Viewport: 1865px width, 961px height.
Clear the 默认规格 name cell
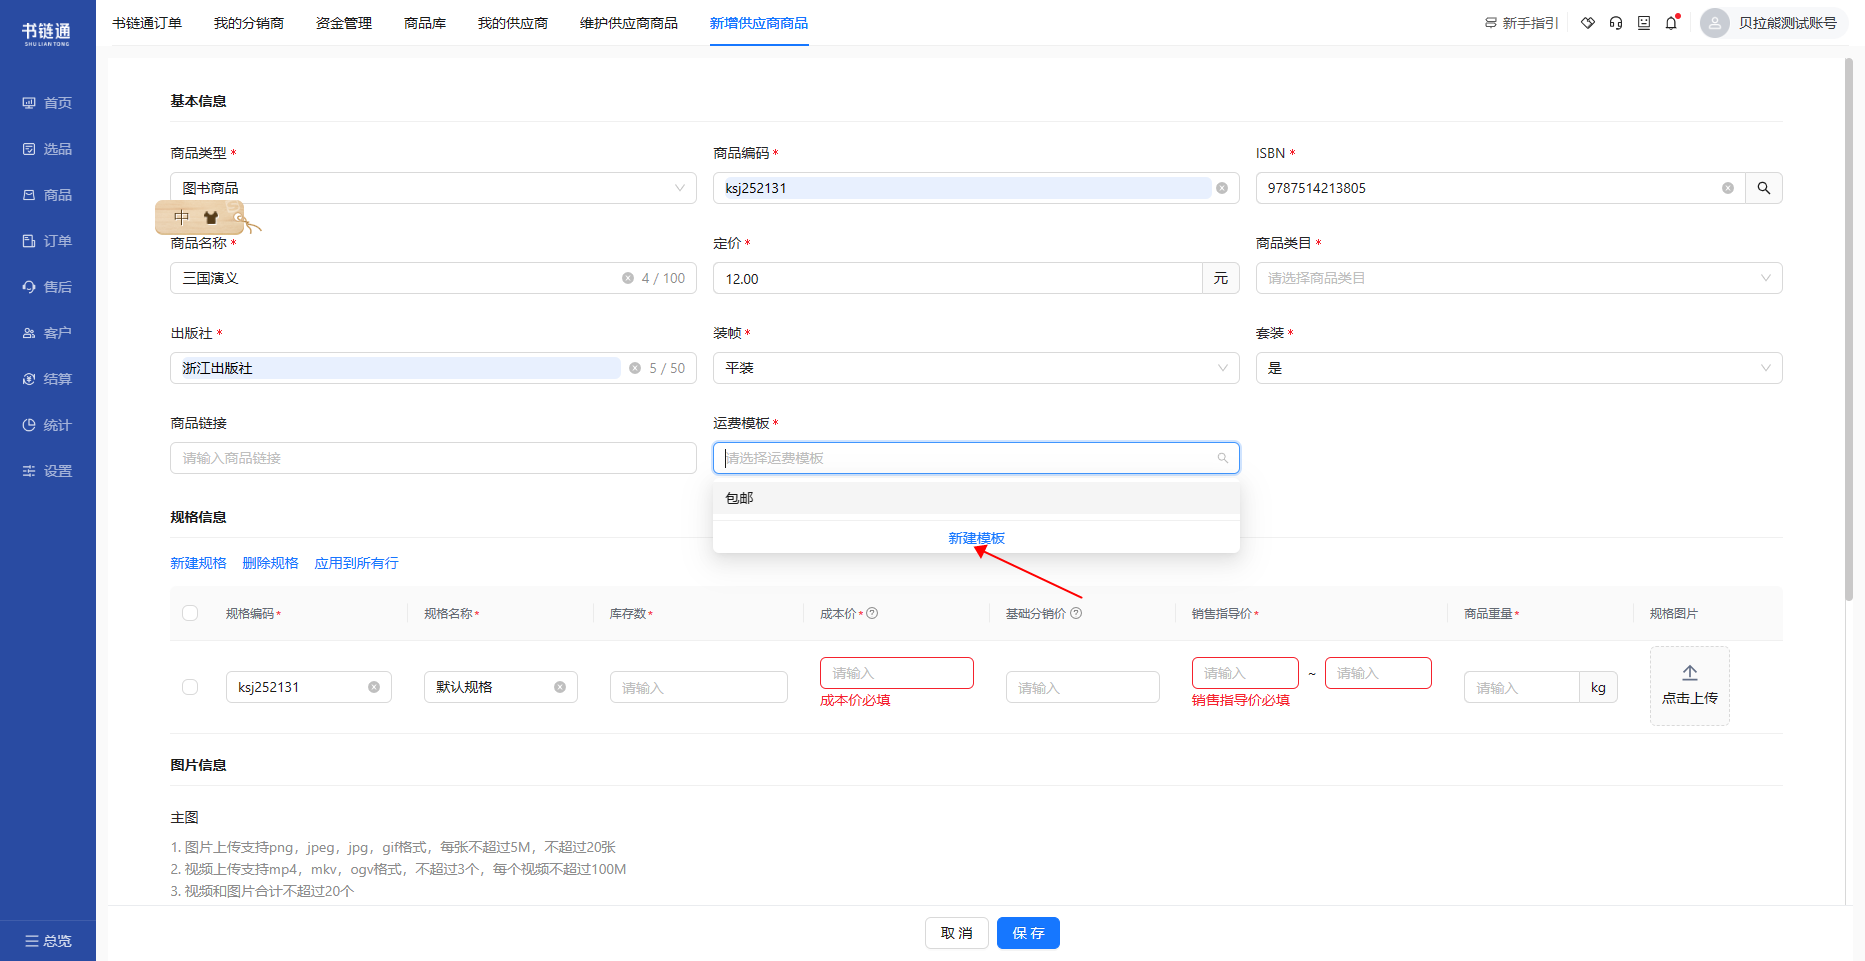coord(560,687)
